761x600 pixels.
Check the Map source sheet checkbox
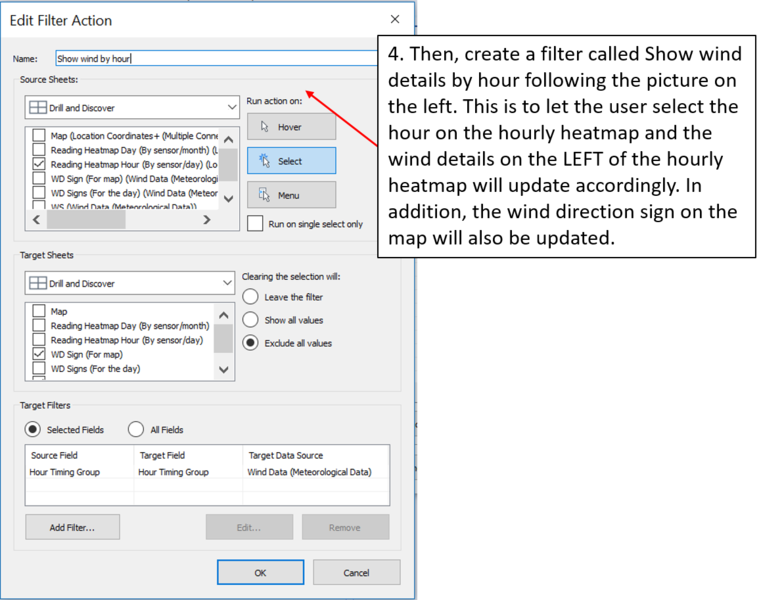(x=39, y=135)
